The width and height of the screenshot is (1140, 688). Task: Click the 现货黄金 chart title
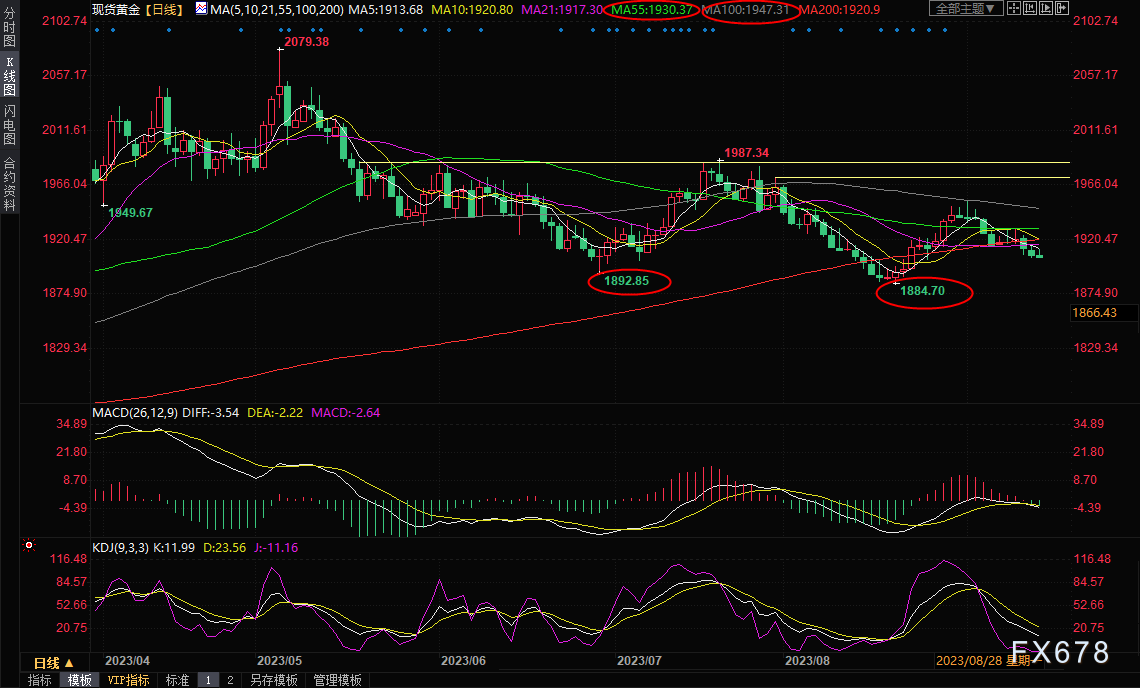click(x=116, y=9)
